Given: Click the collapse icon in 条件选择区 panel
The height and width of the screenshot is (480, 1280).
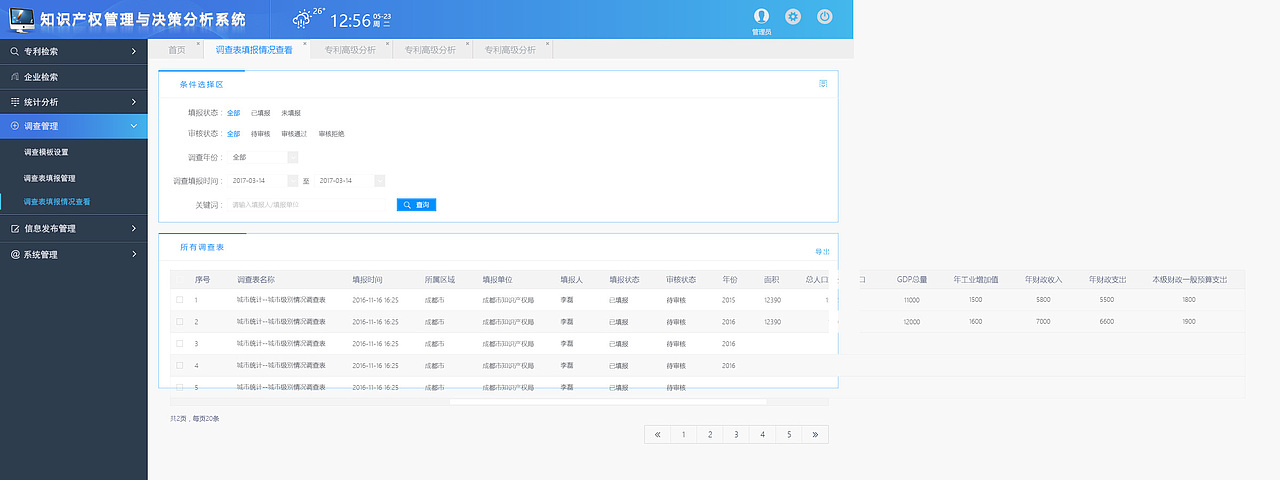Looking at the screenshot, I should 823,84.
